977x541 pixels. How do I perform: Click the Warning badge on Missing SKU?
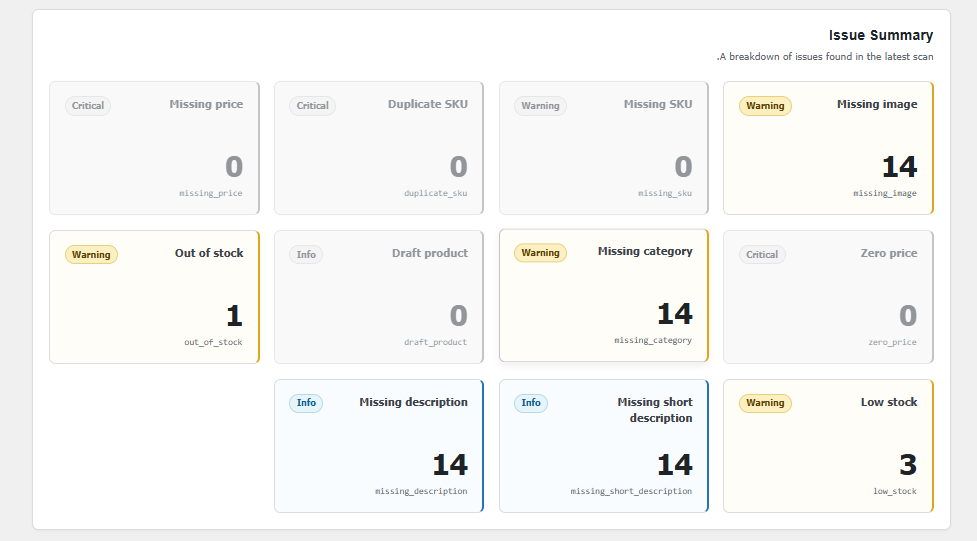pyautogui.click(x=540, y=106)
